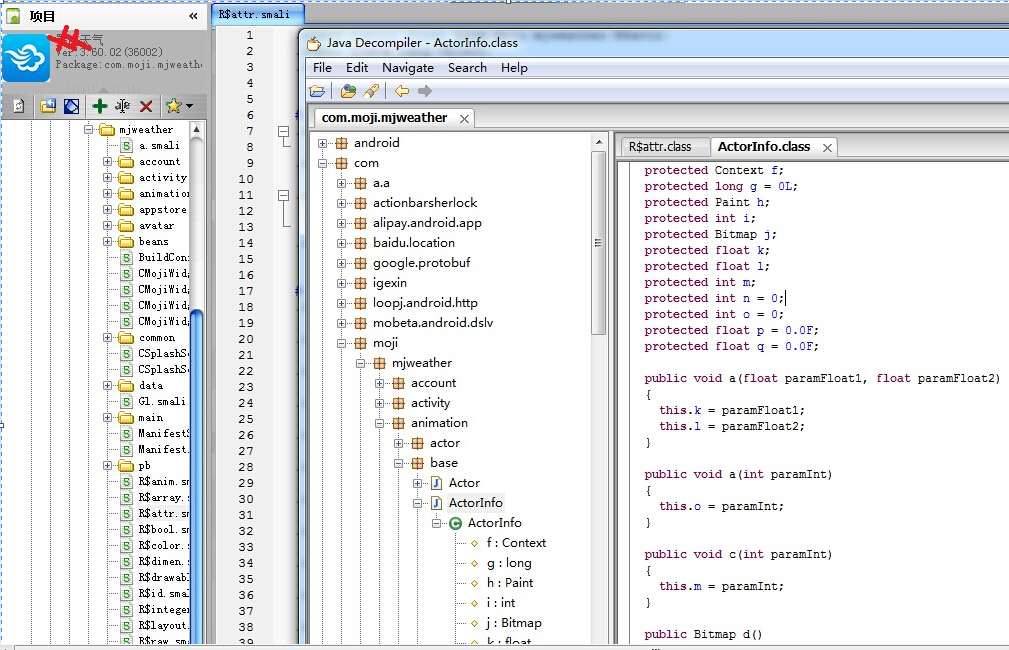Open the Navigate menu
The width and height of the screenshot is (1009, 650).
[x=408, y=68]
